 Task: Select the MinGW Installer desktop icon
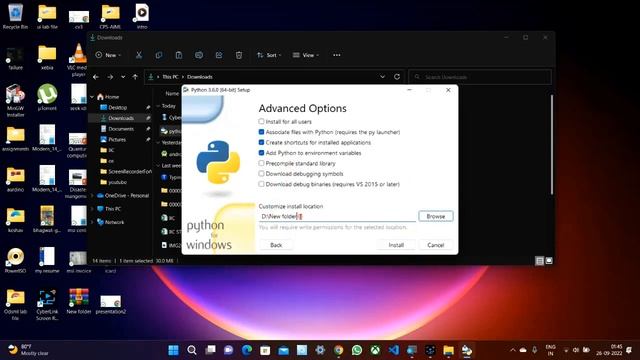16,100
